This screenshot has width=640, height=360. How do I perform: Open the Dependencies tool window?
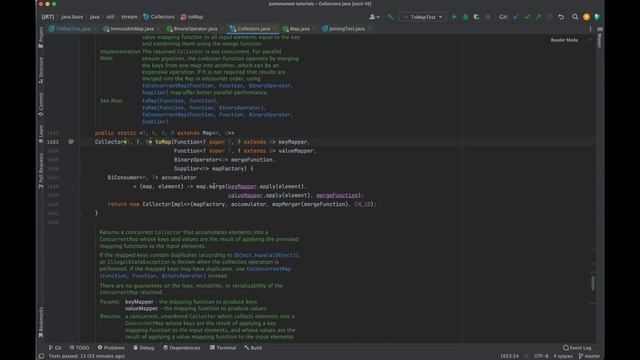(x=182, y=348)
